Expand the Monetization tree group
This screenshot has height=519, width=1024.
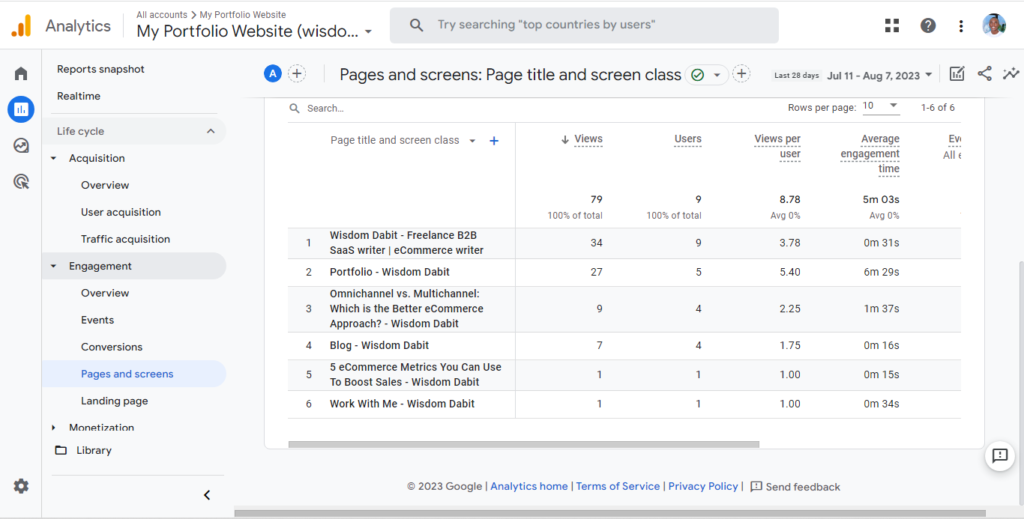[54, 428]
